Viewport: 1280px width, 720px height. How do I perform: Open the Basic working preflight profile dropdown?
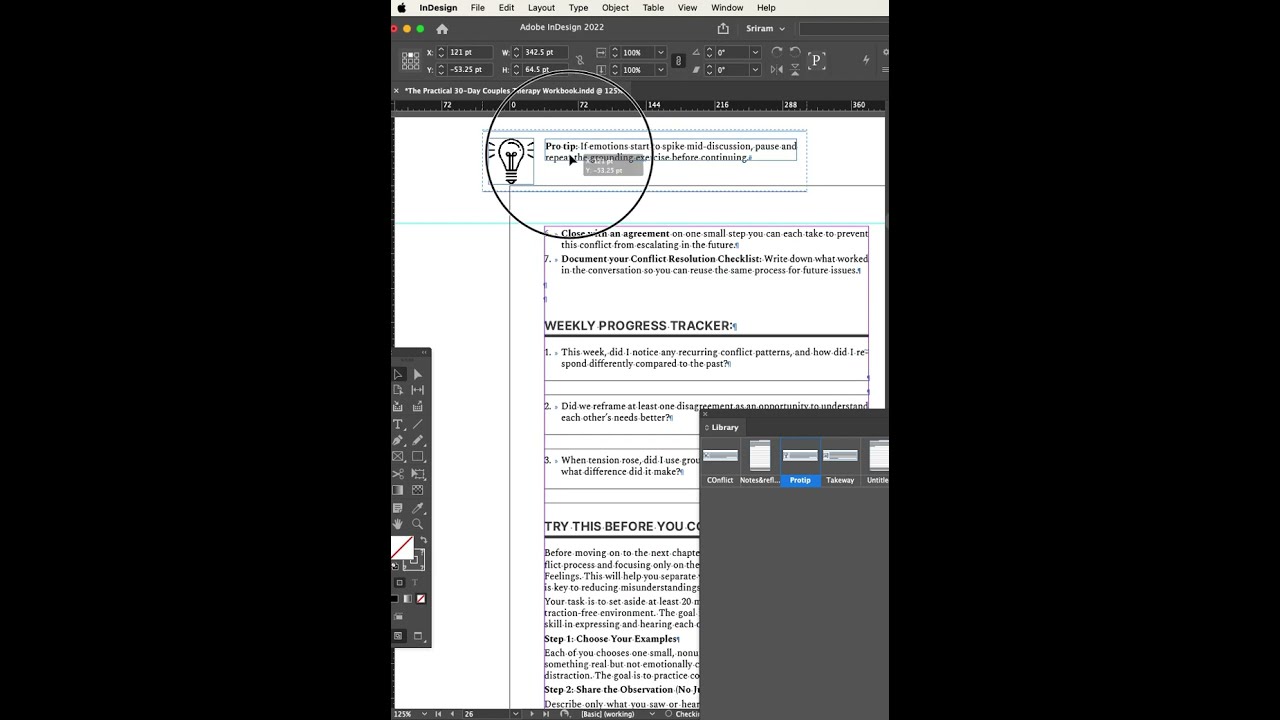pos(652,714)
